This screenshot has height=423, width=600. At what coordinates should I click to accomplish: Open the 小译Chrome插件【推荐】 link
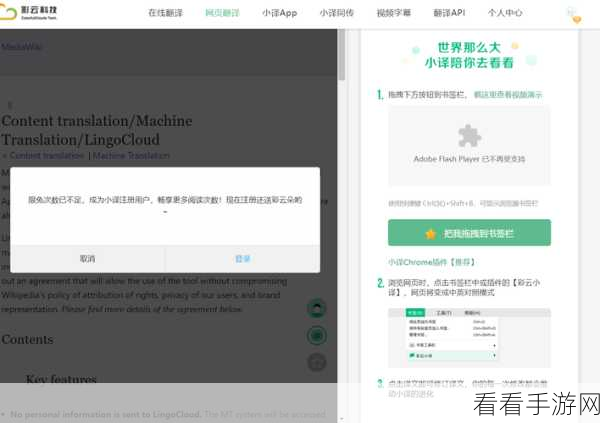point(432,262)
